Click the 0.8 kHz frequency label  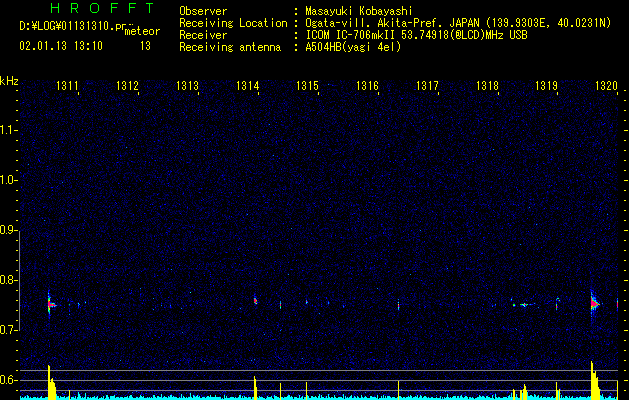pyautogui.click(x=9, y=280)
